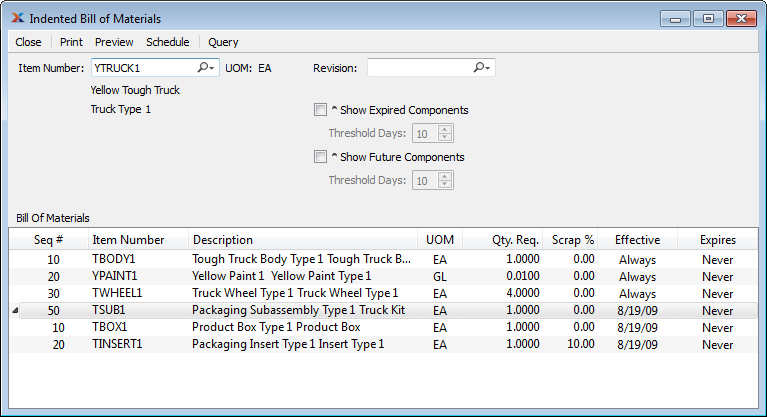
Task: Click the Revision field magnifier icon
Action: pos(481,68)
